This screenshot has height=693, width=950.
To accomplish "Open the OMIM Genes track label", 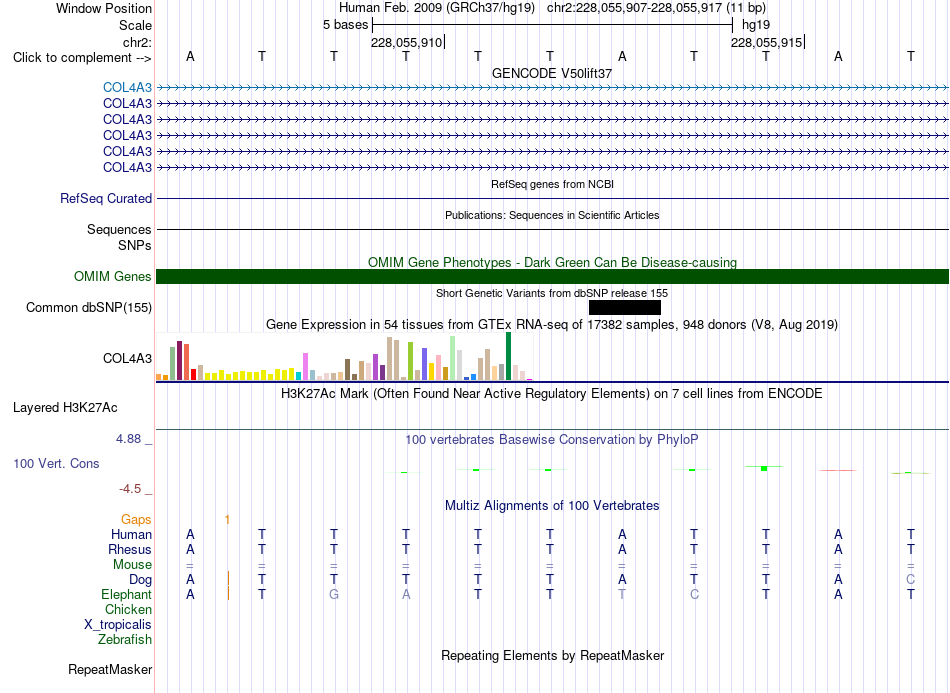I will [112, 276].
